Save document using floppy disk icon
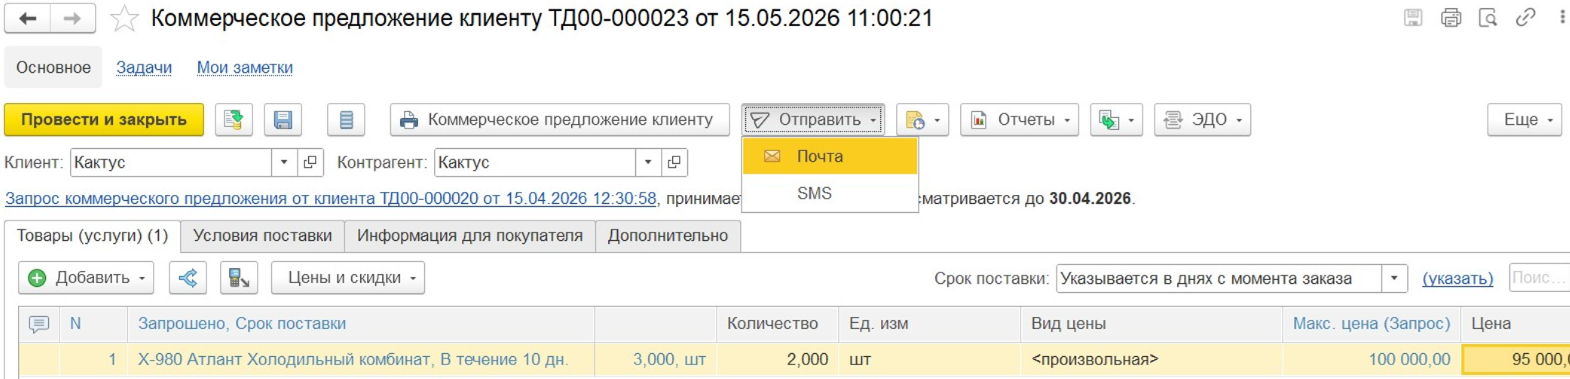 click(x=283, y=120)
